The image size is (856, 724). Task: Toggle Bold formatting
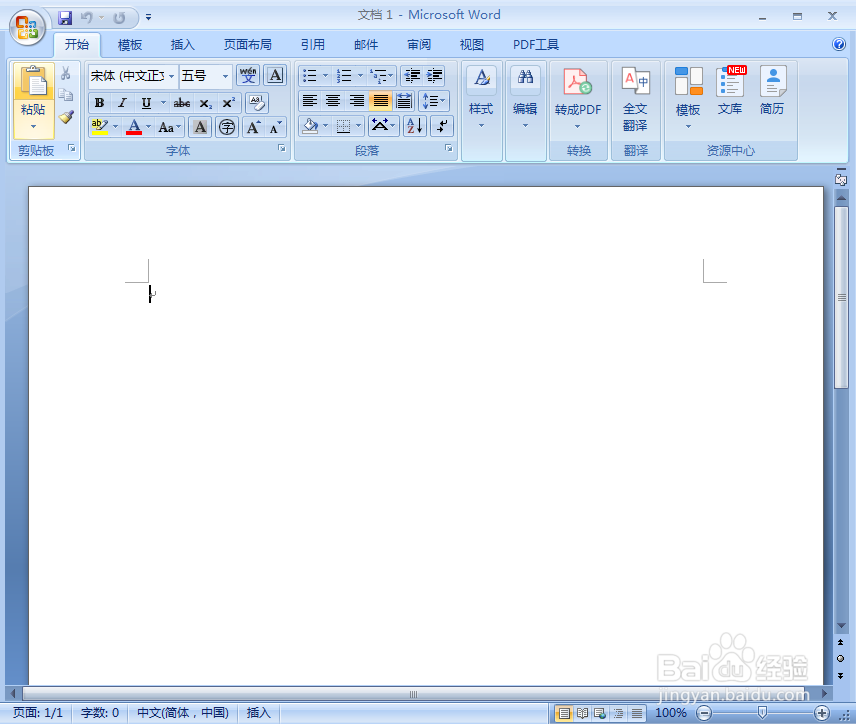pyautogui.click(x=99, y=103)
